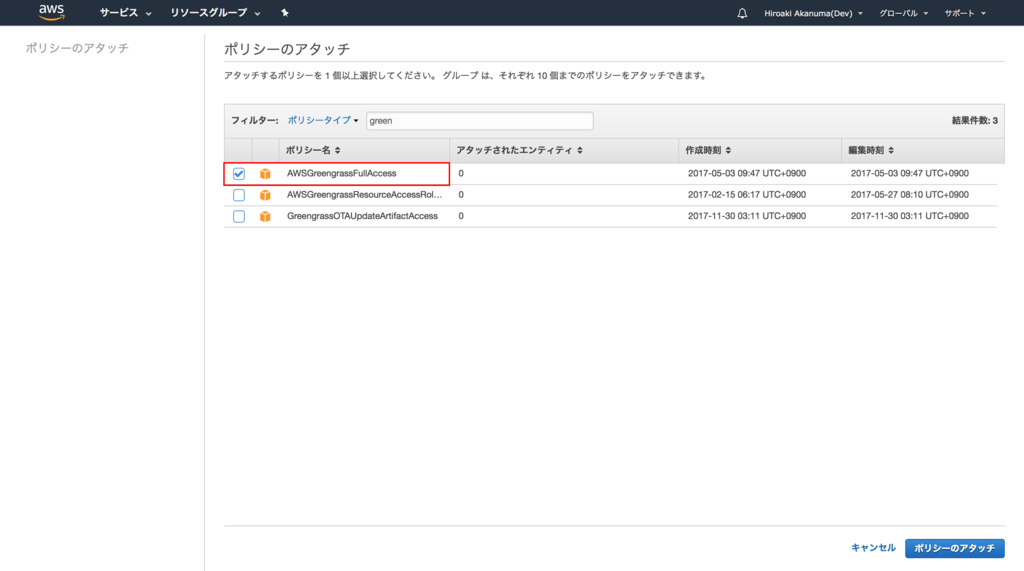Screen dimensions: 1024x571
Task: Sort by ポリシー名 column
Action: pos(313,150)
